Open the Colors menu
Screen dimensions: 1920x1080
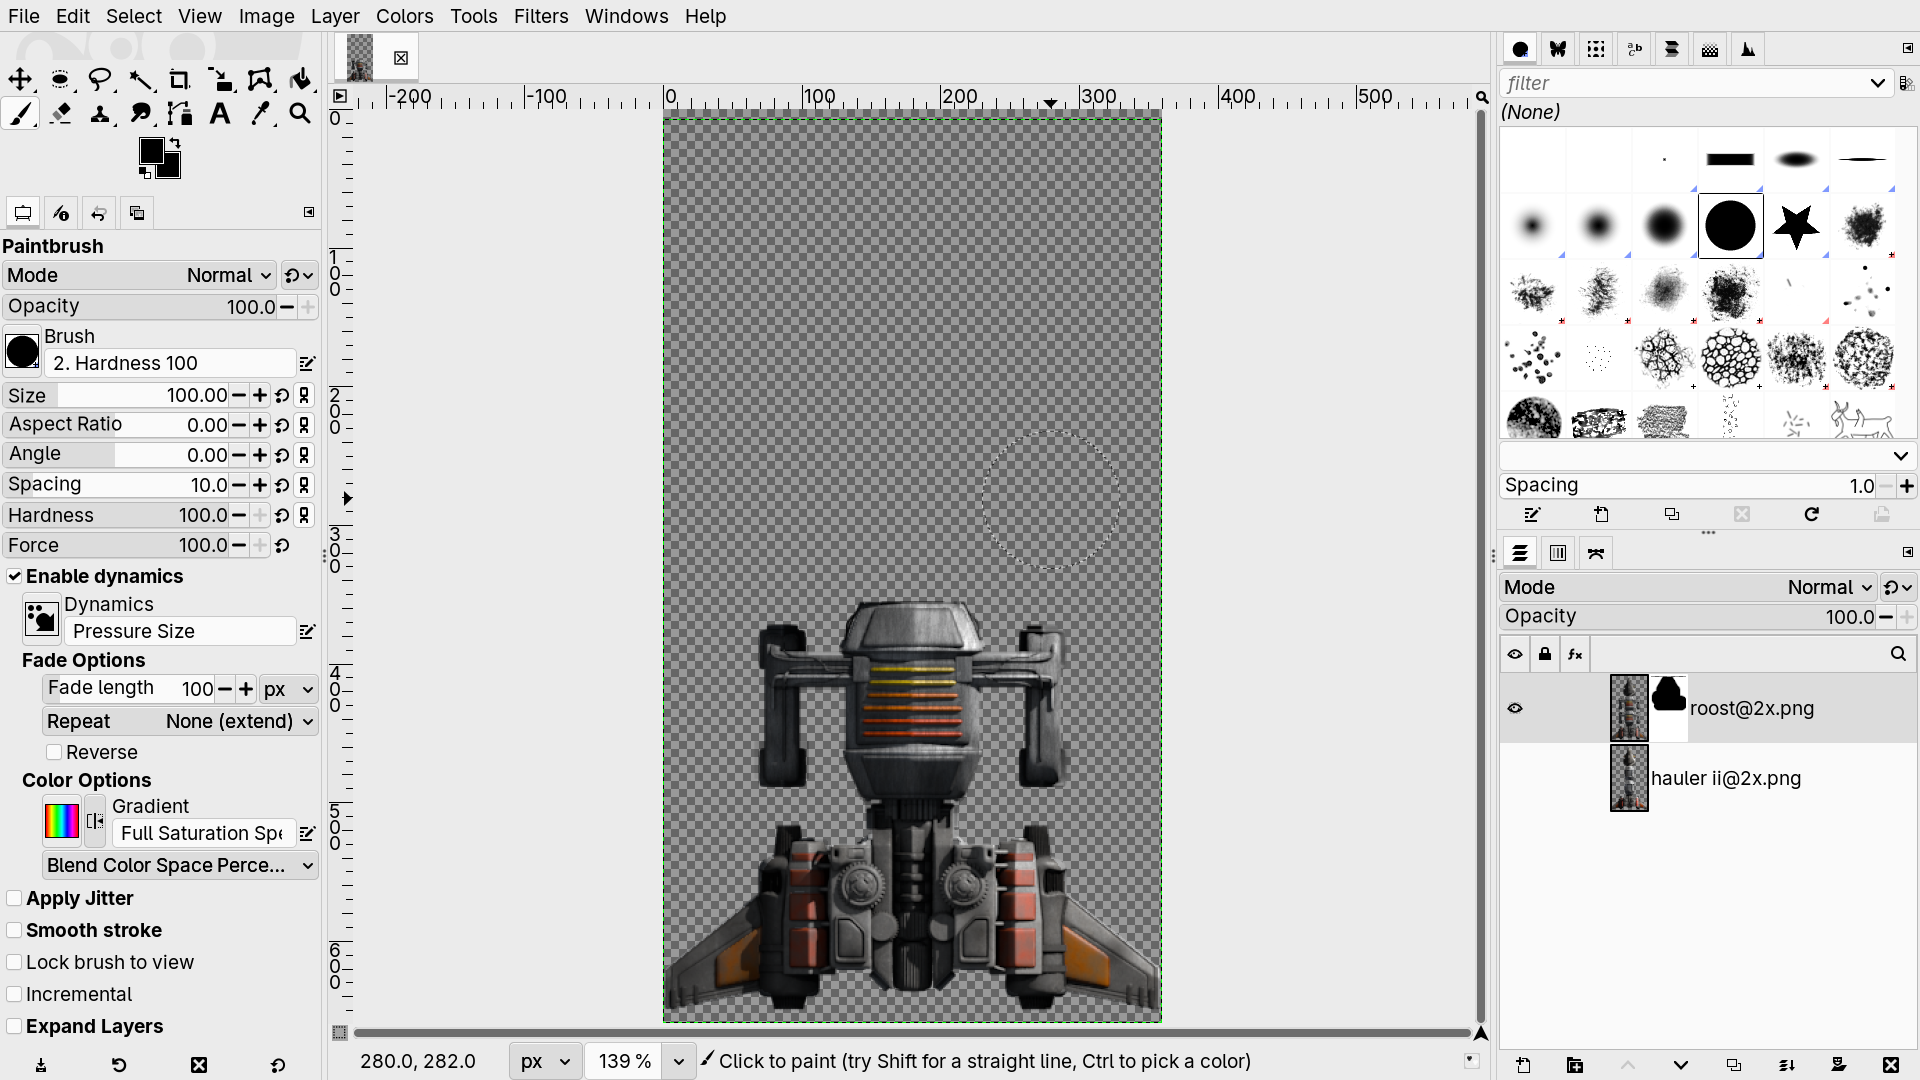point(404,16)
